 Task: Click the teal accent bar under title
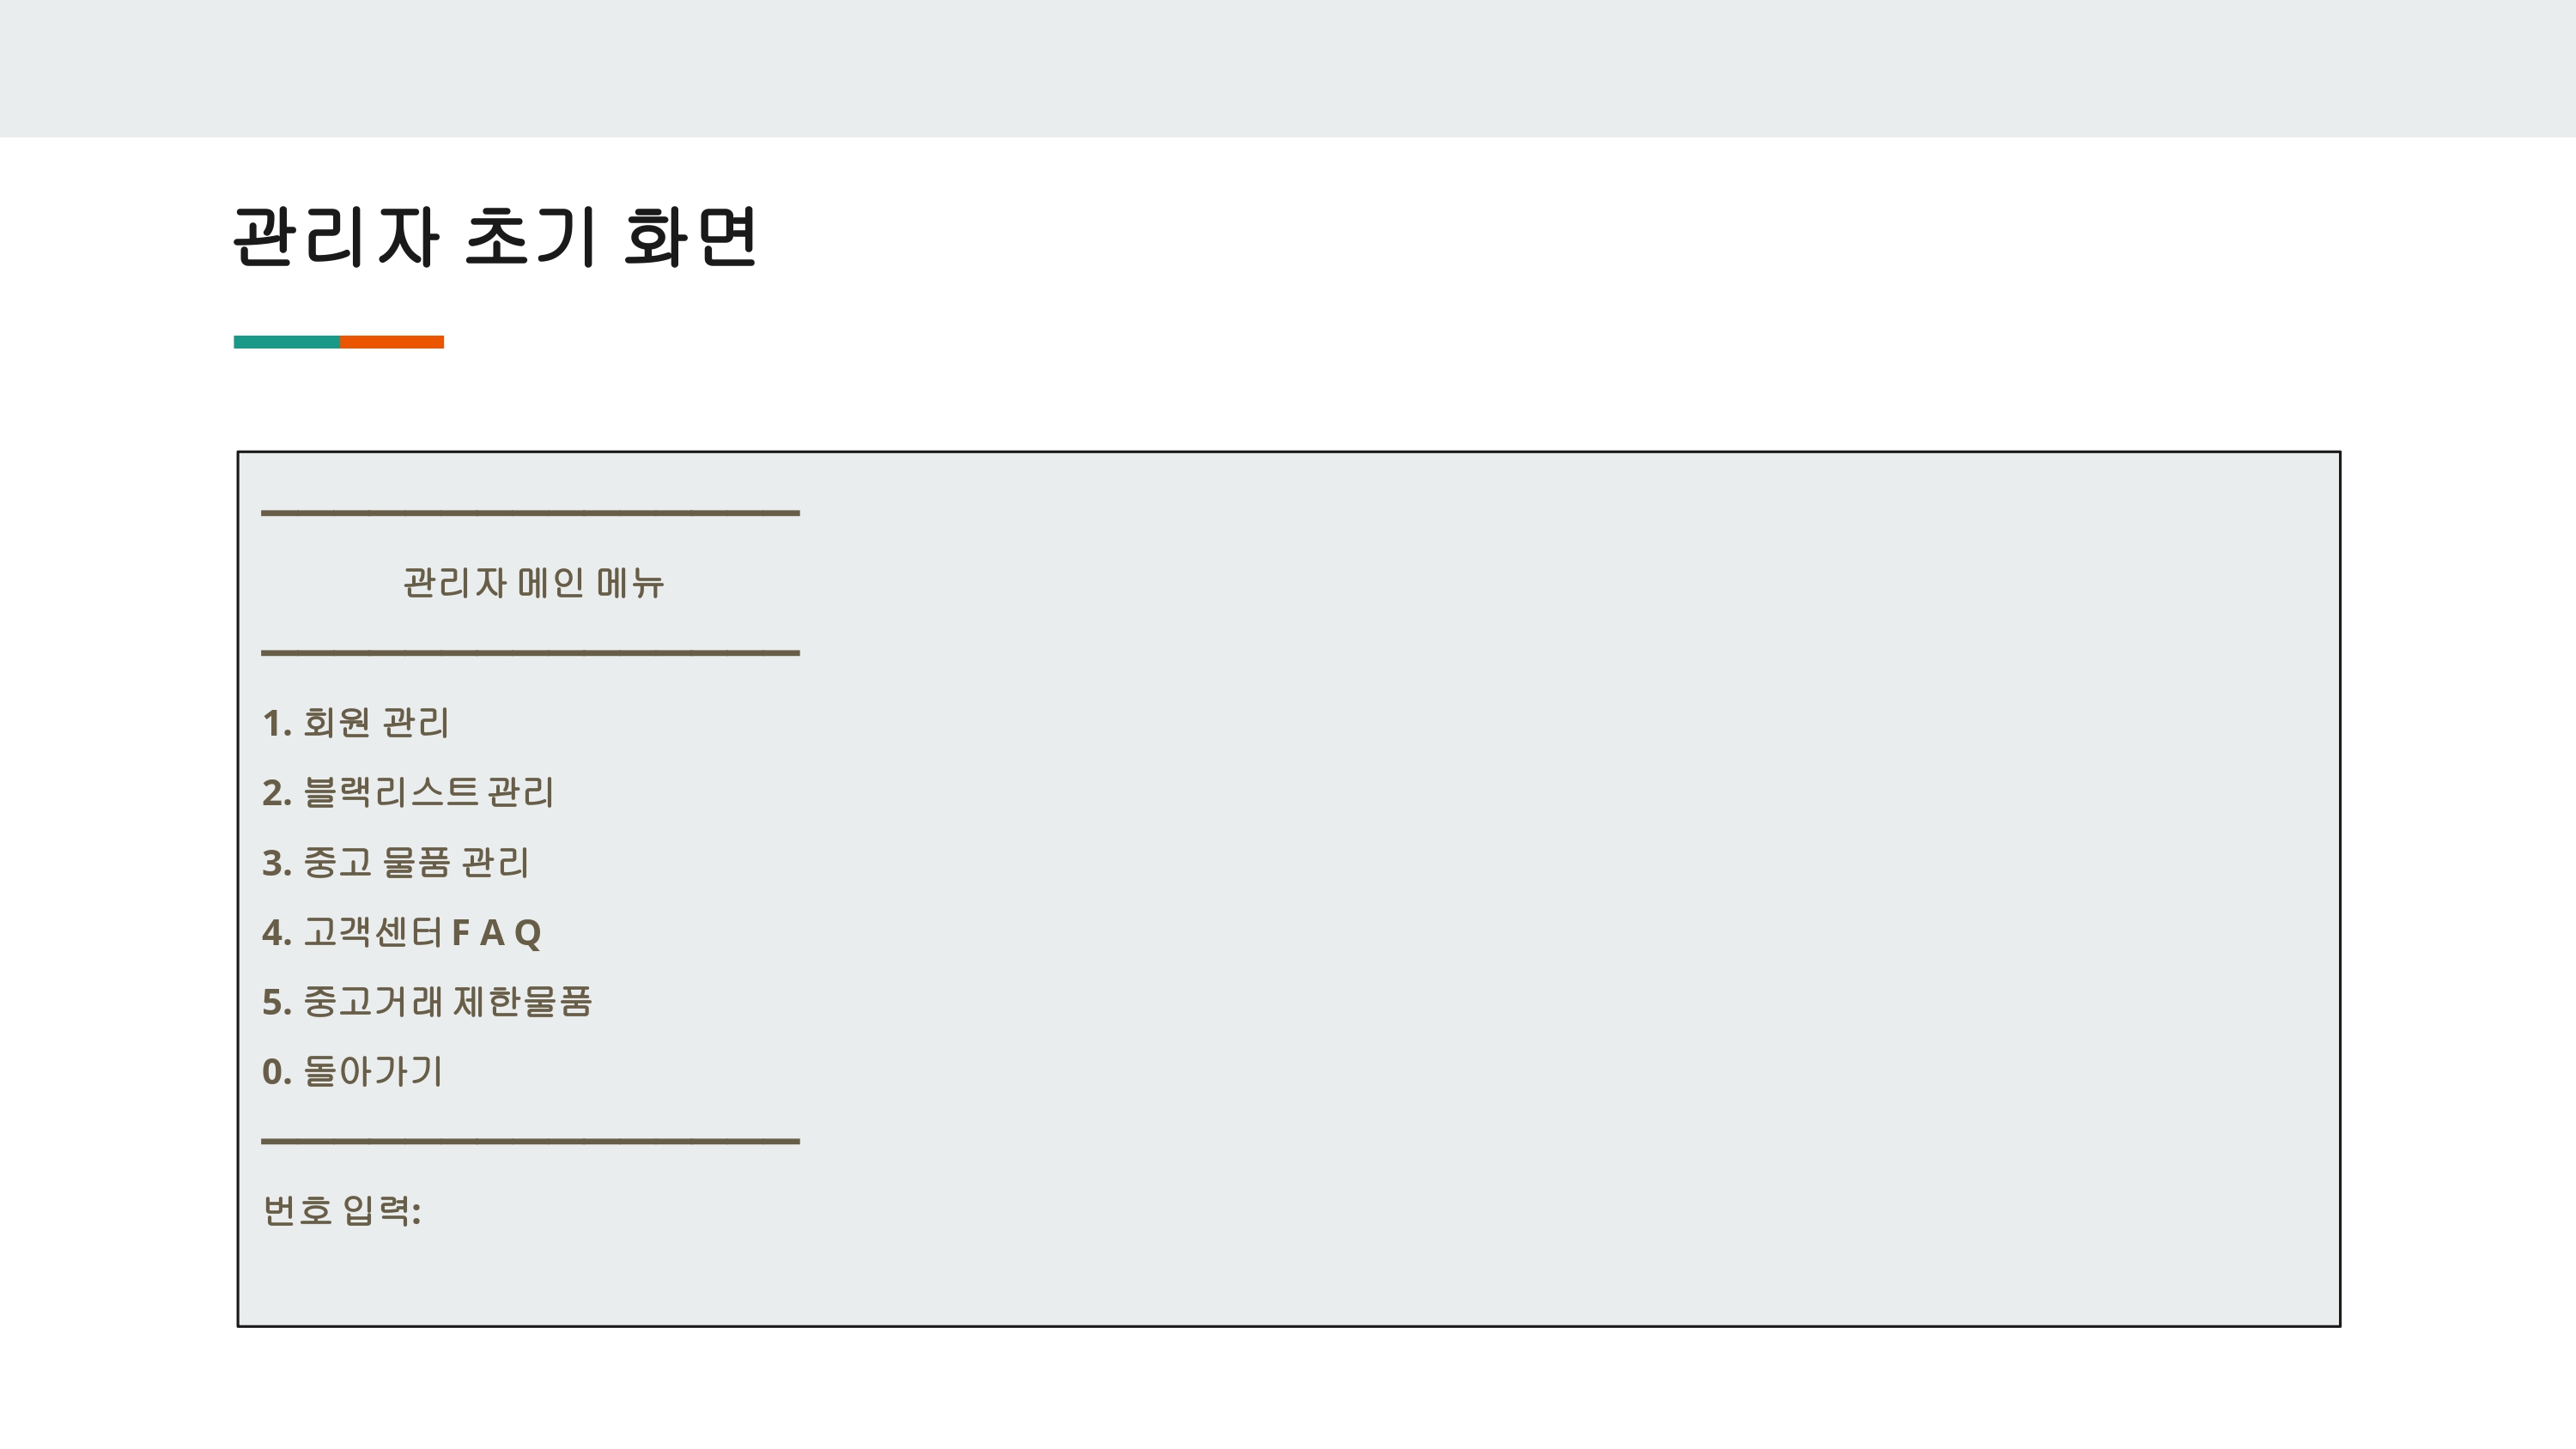tap(287, 342)
